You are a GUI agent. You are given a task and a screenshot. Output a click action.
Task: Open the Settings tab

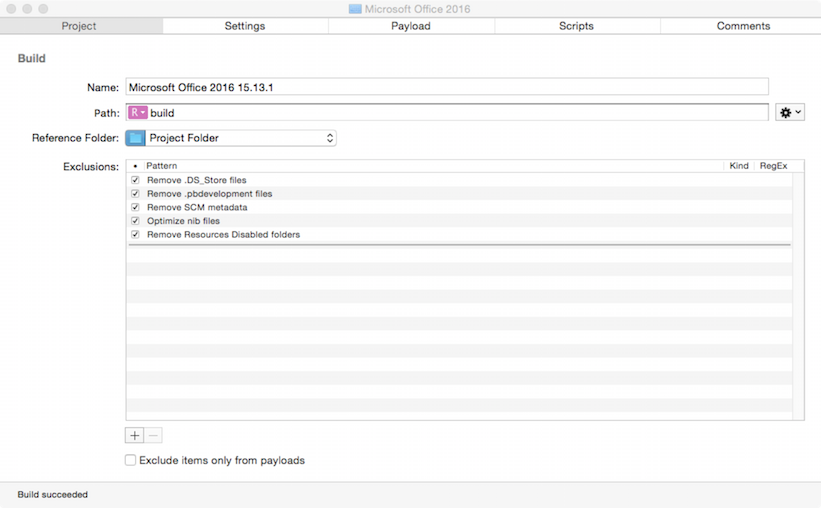[x=245, y=26]
